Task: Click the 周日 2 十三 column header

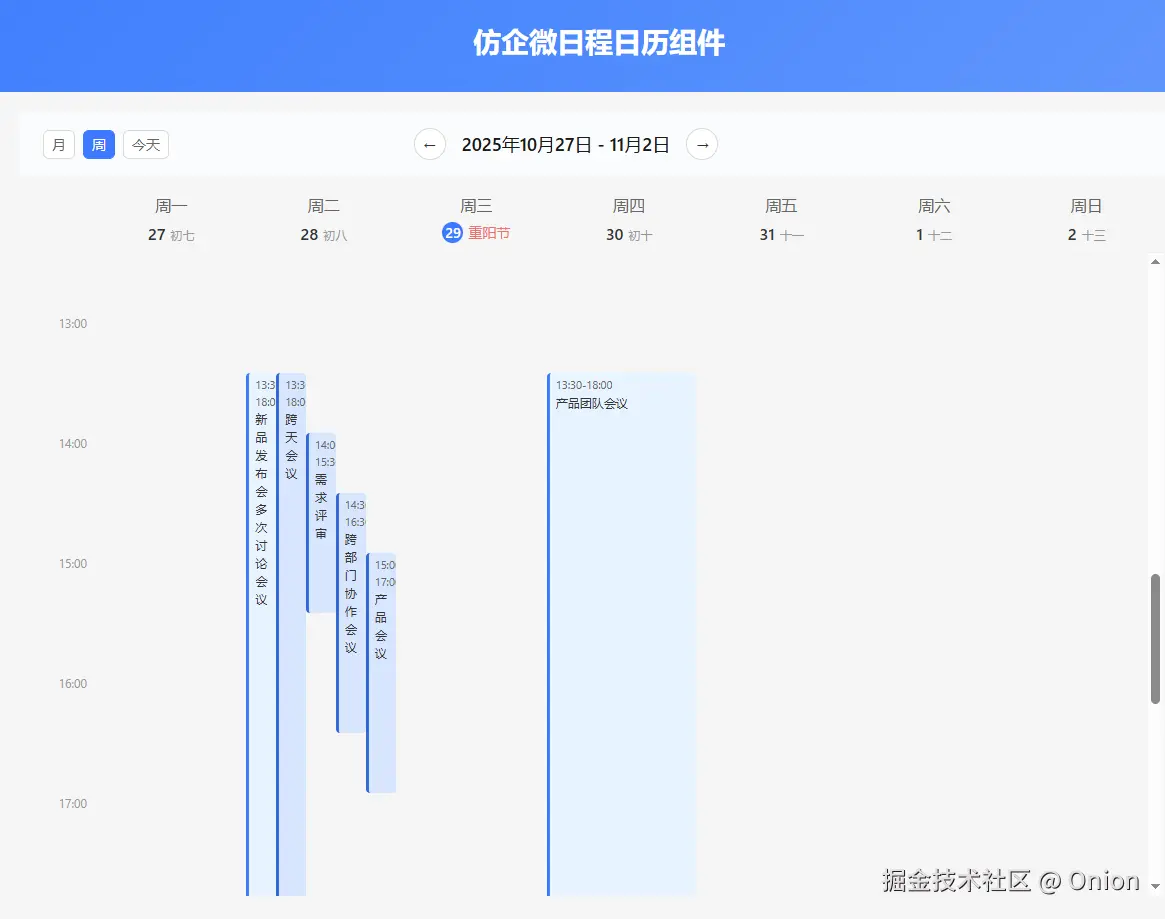Action: coord(1086,220)
